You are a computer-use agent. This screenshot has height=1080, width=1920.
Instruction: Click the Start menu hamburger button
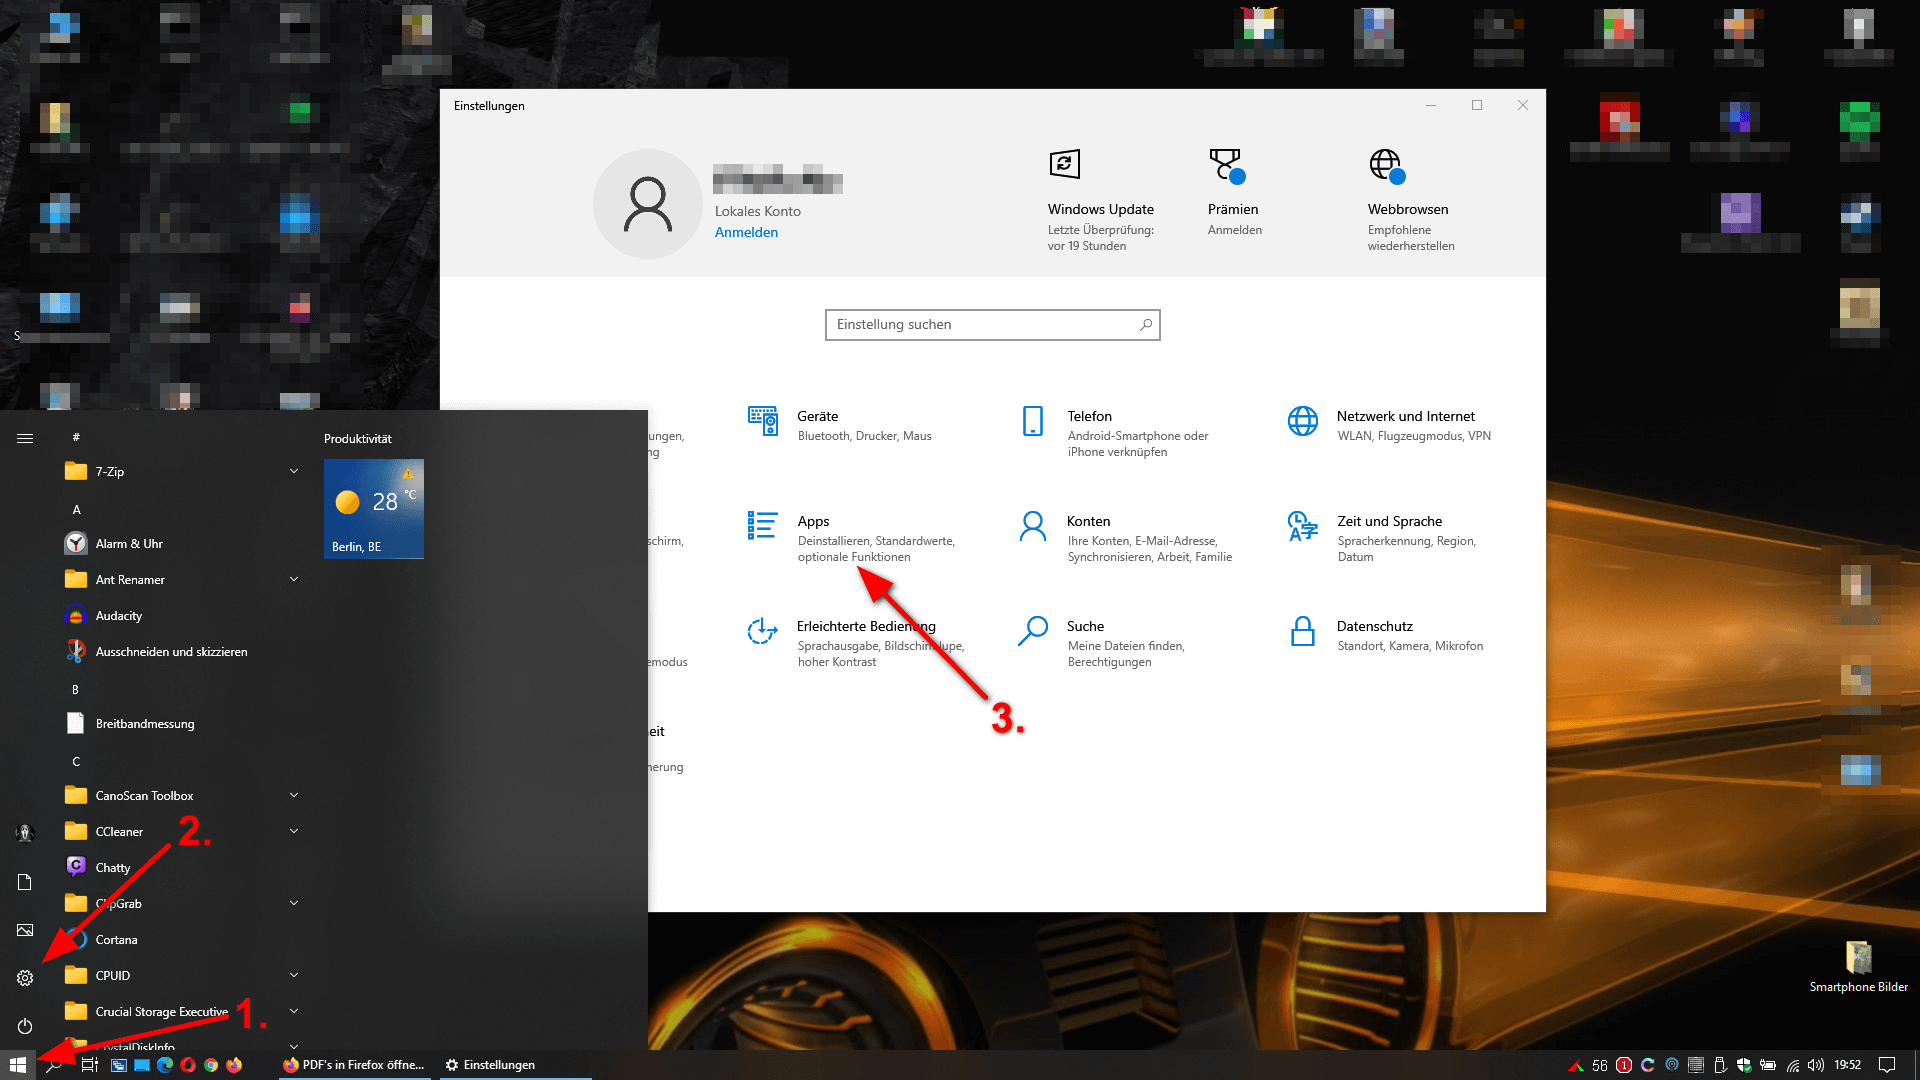[25, 438]
